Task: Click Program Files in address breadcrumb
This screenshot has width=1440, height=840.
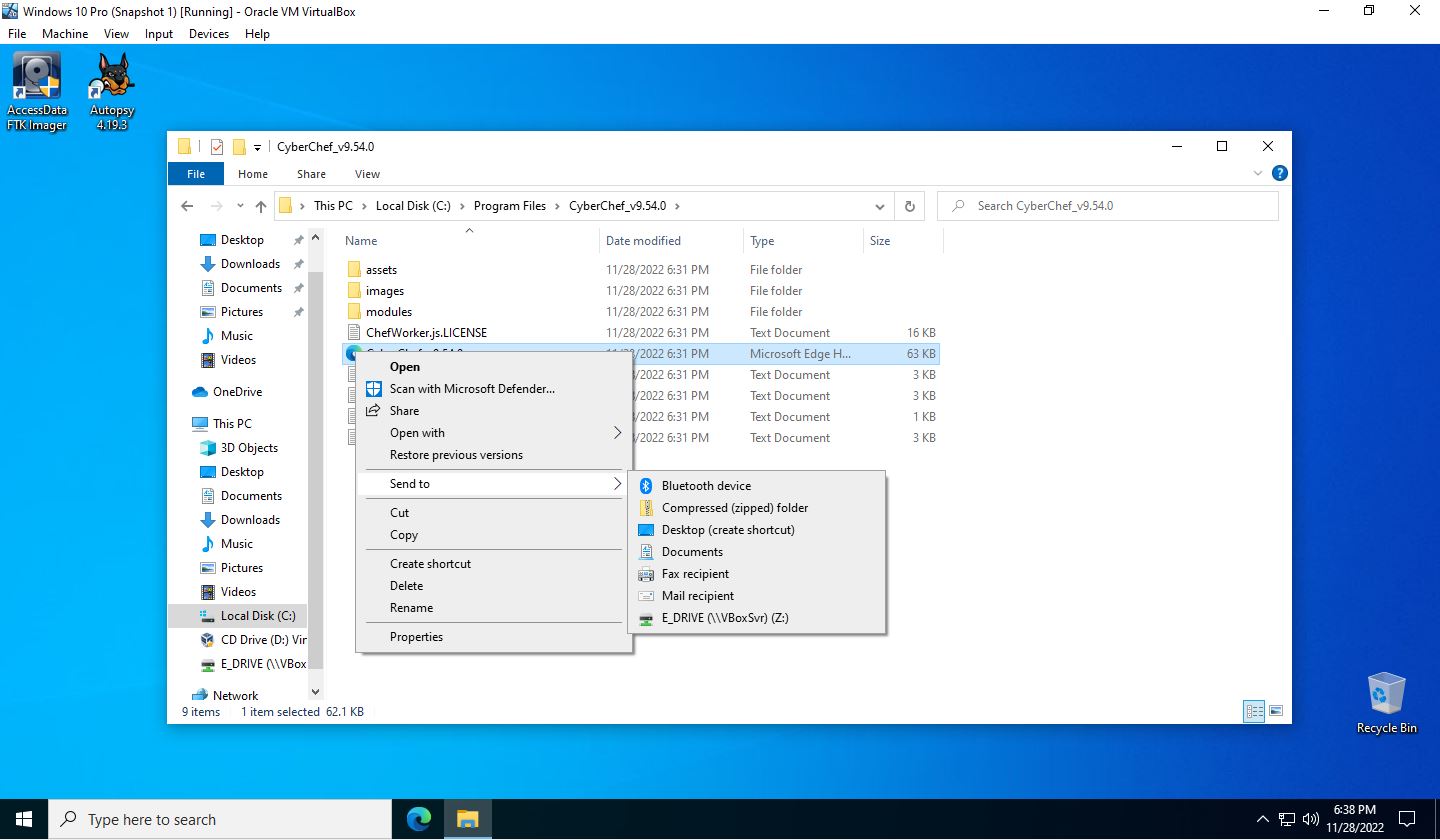Action: pos(510,206)
